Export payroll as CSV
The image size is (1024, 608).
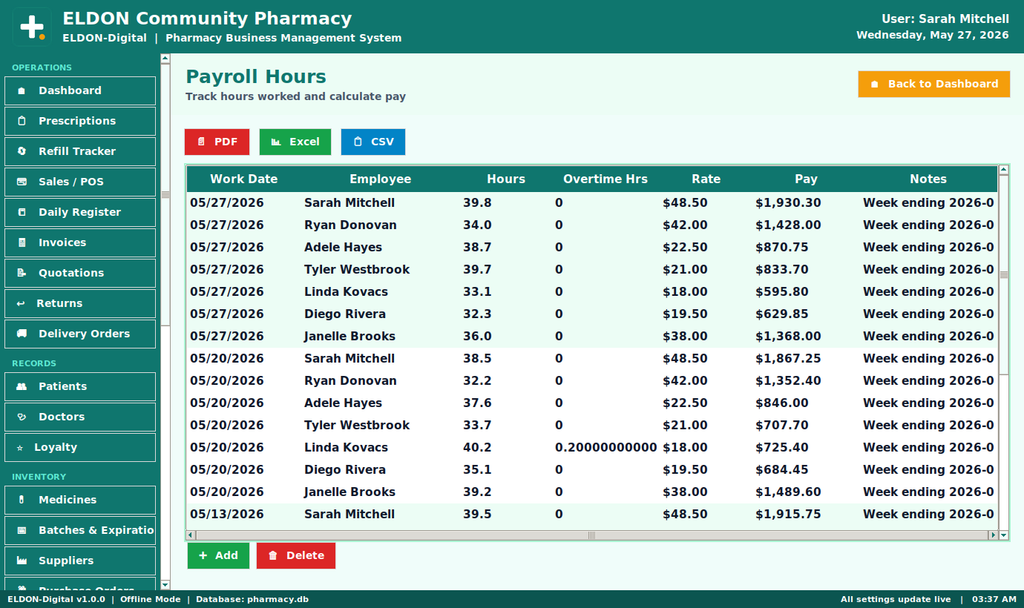click(x=373, y=142)
